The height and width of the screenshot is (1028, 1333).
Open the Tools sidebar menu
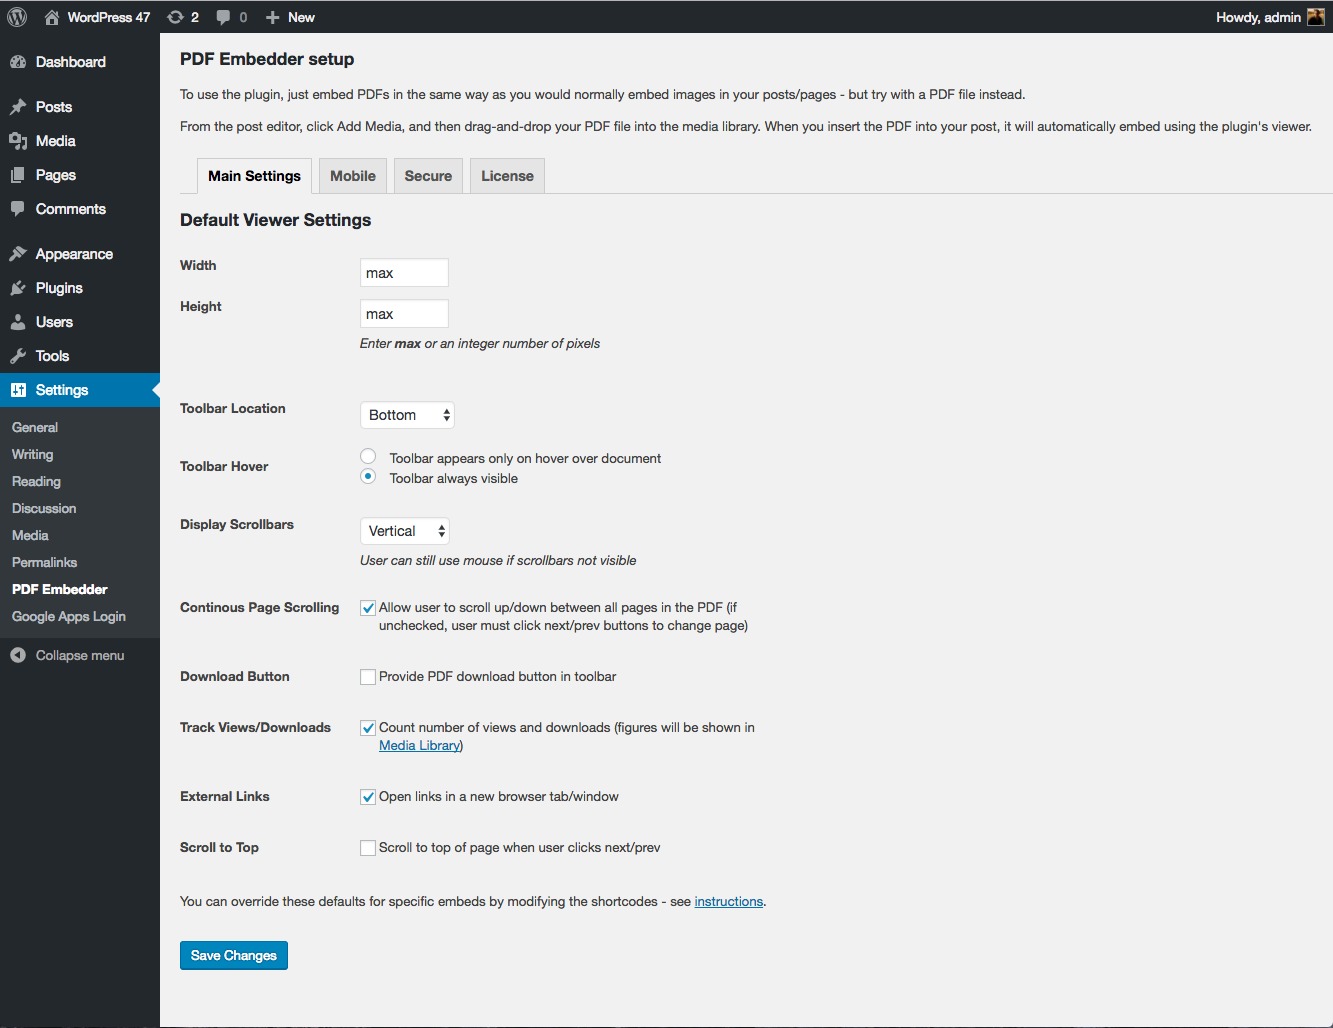pyautogui.click(x=52, y=356)
